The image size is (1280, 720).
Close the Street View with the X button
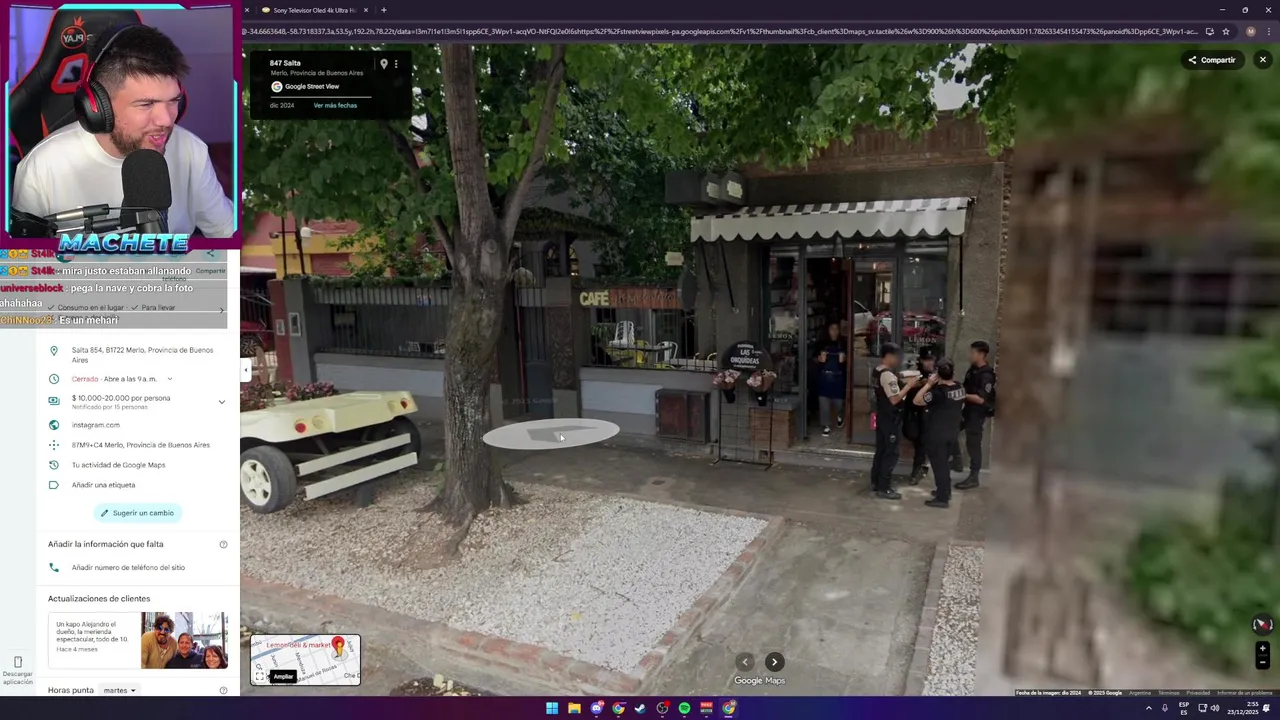pyautogui.click(x=1262, y=60)
